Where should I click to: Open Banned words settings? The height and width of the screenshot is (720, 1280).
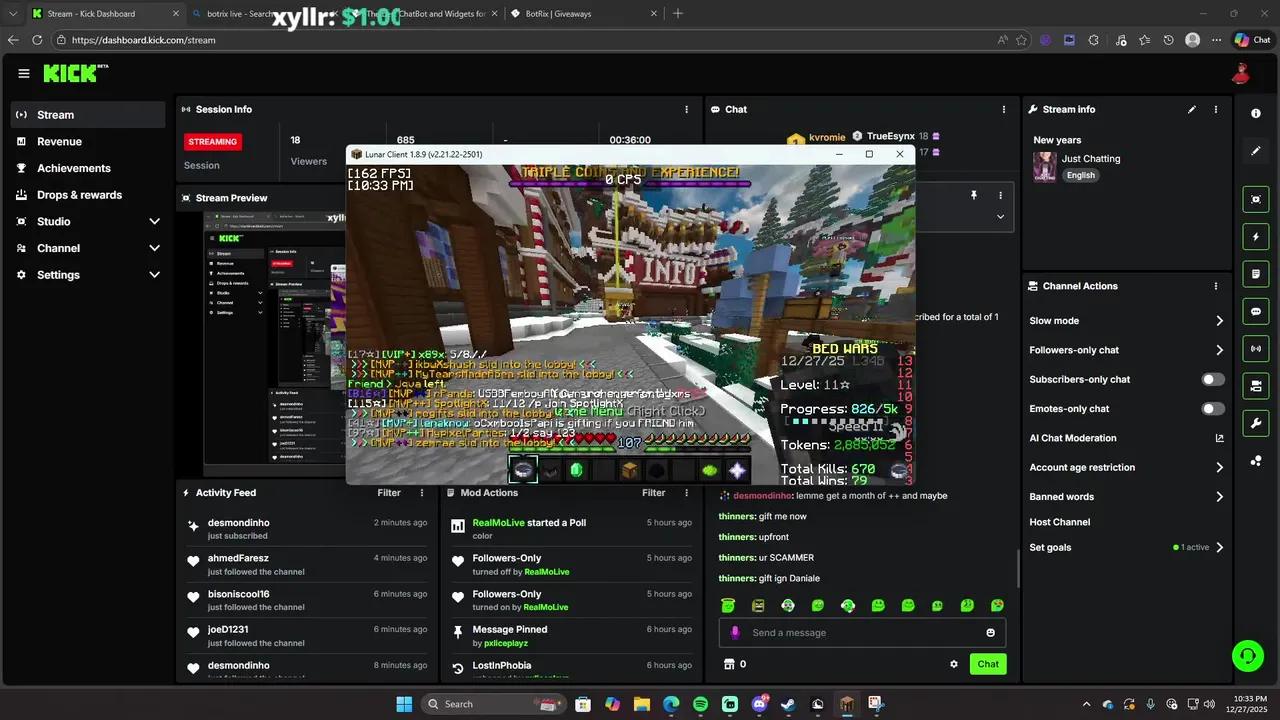(1127, 497)
